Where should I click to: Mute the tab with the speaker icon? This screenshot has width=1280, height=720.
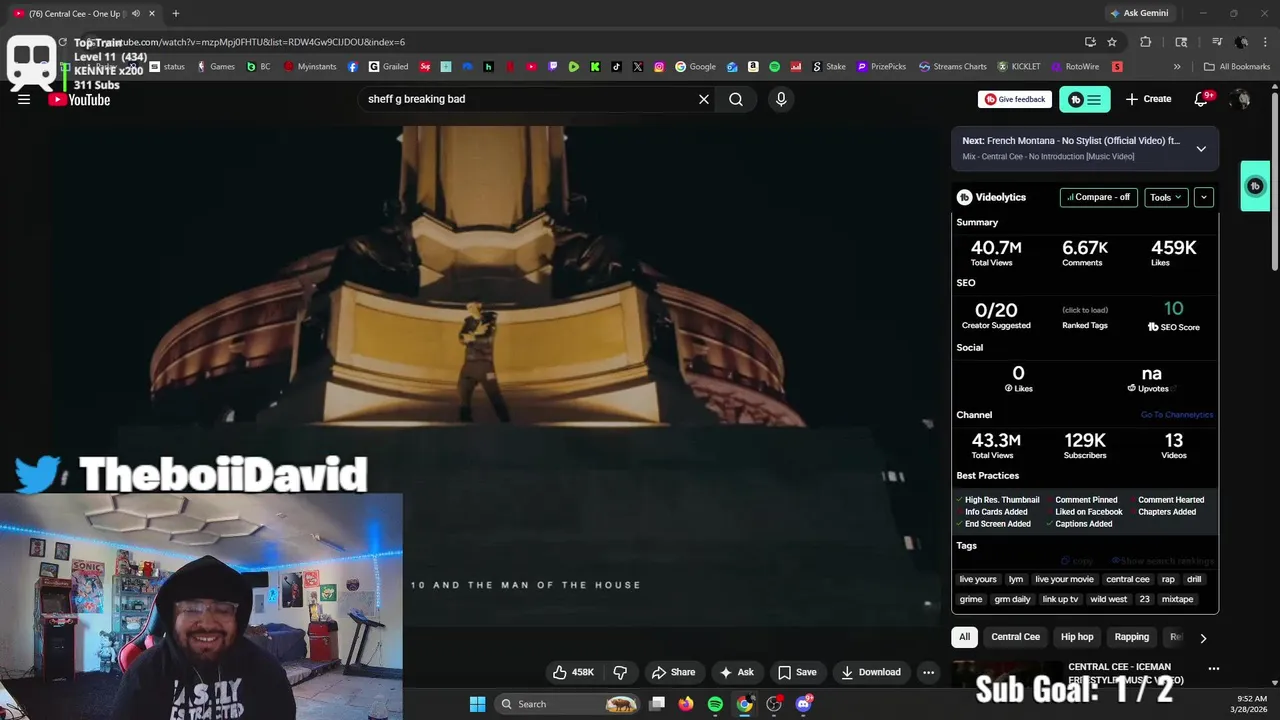coord(136,13)
